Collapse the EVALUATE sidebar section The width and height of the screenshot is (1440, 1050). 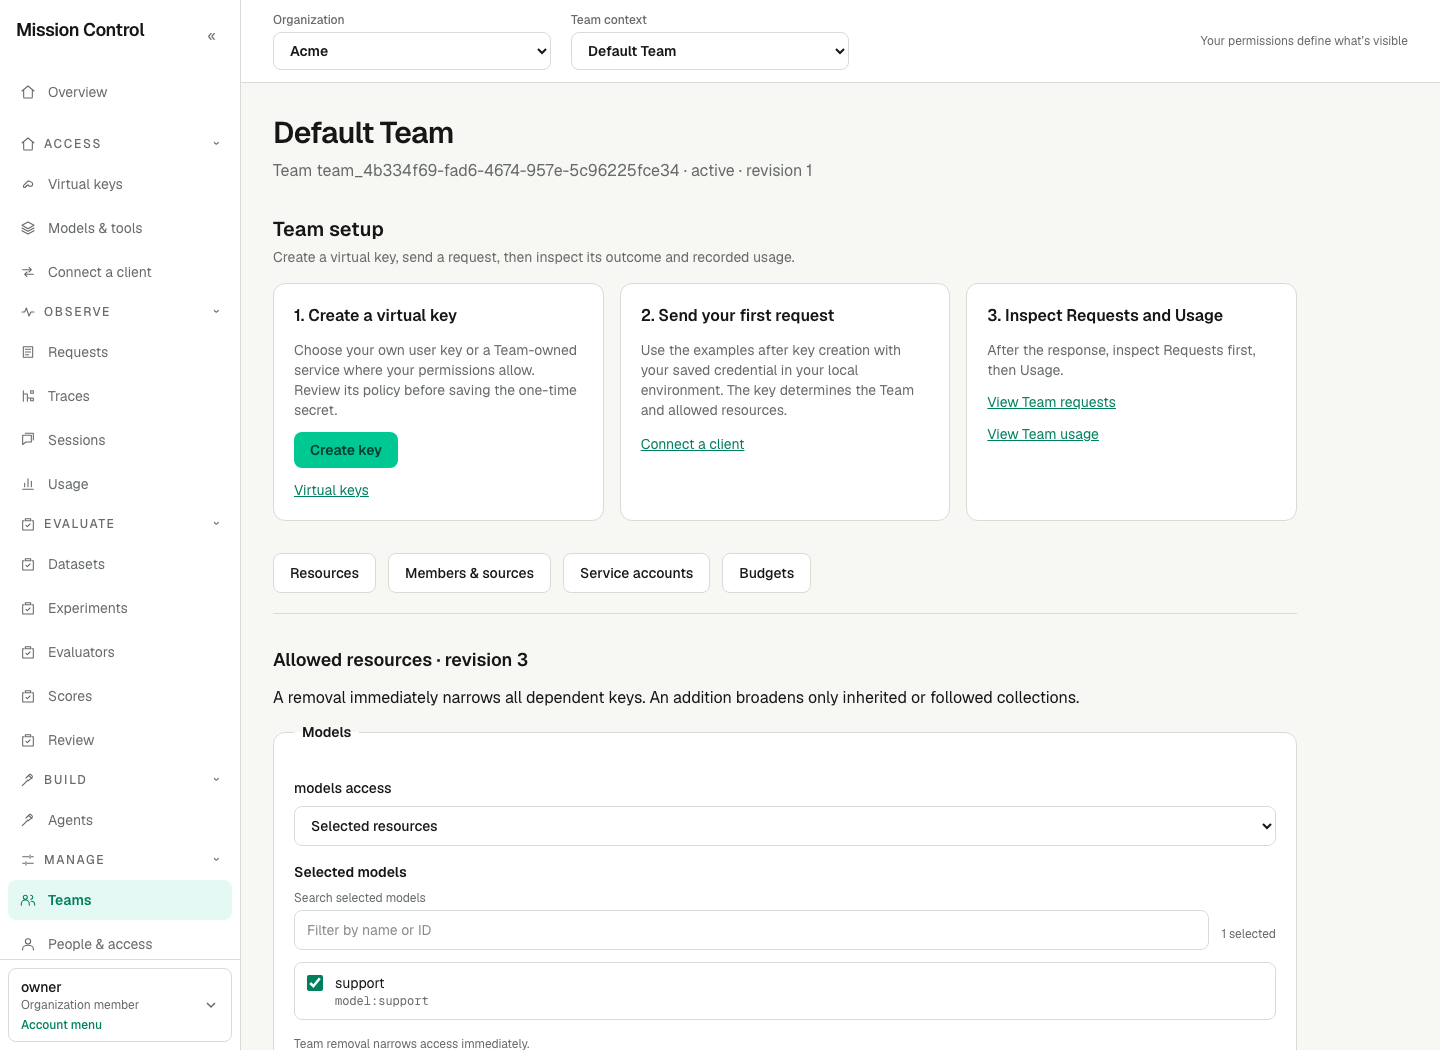pos(216,524)
